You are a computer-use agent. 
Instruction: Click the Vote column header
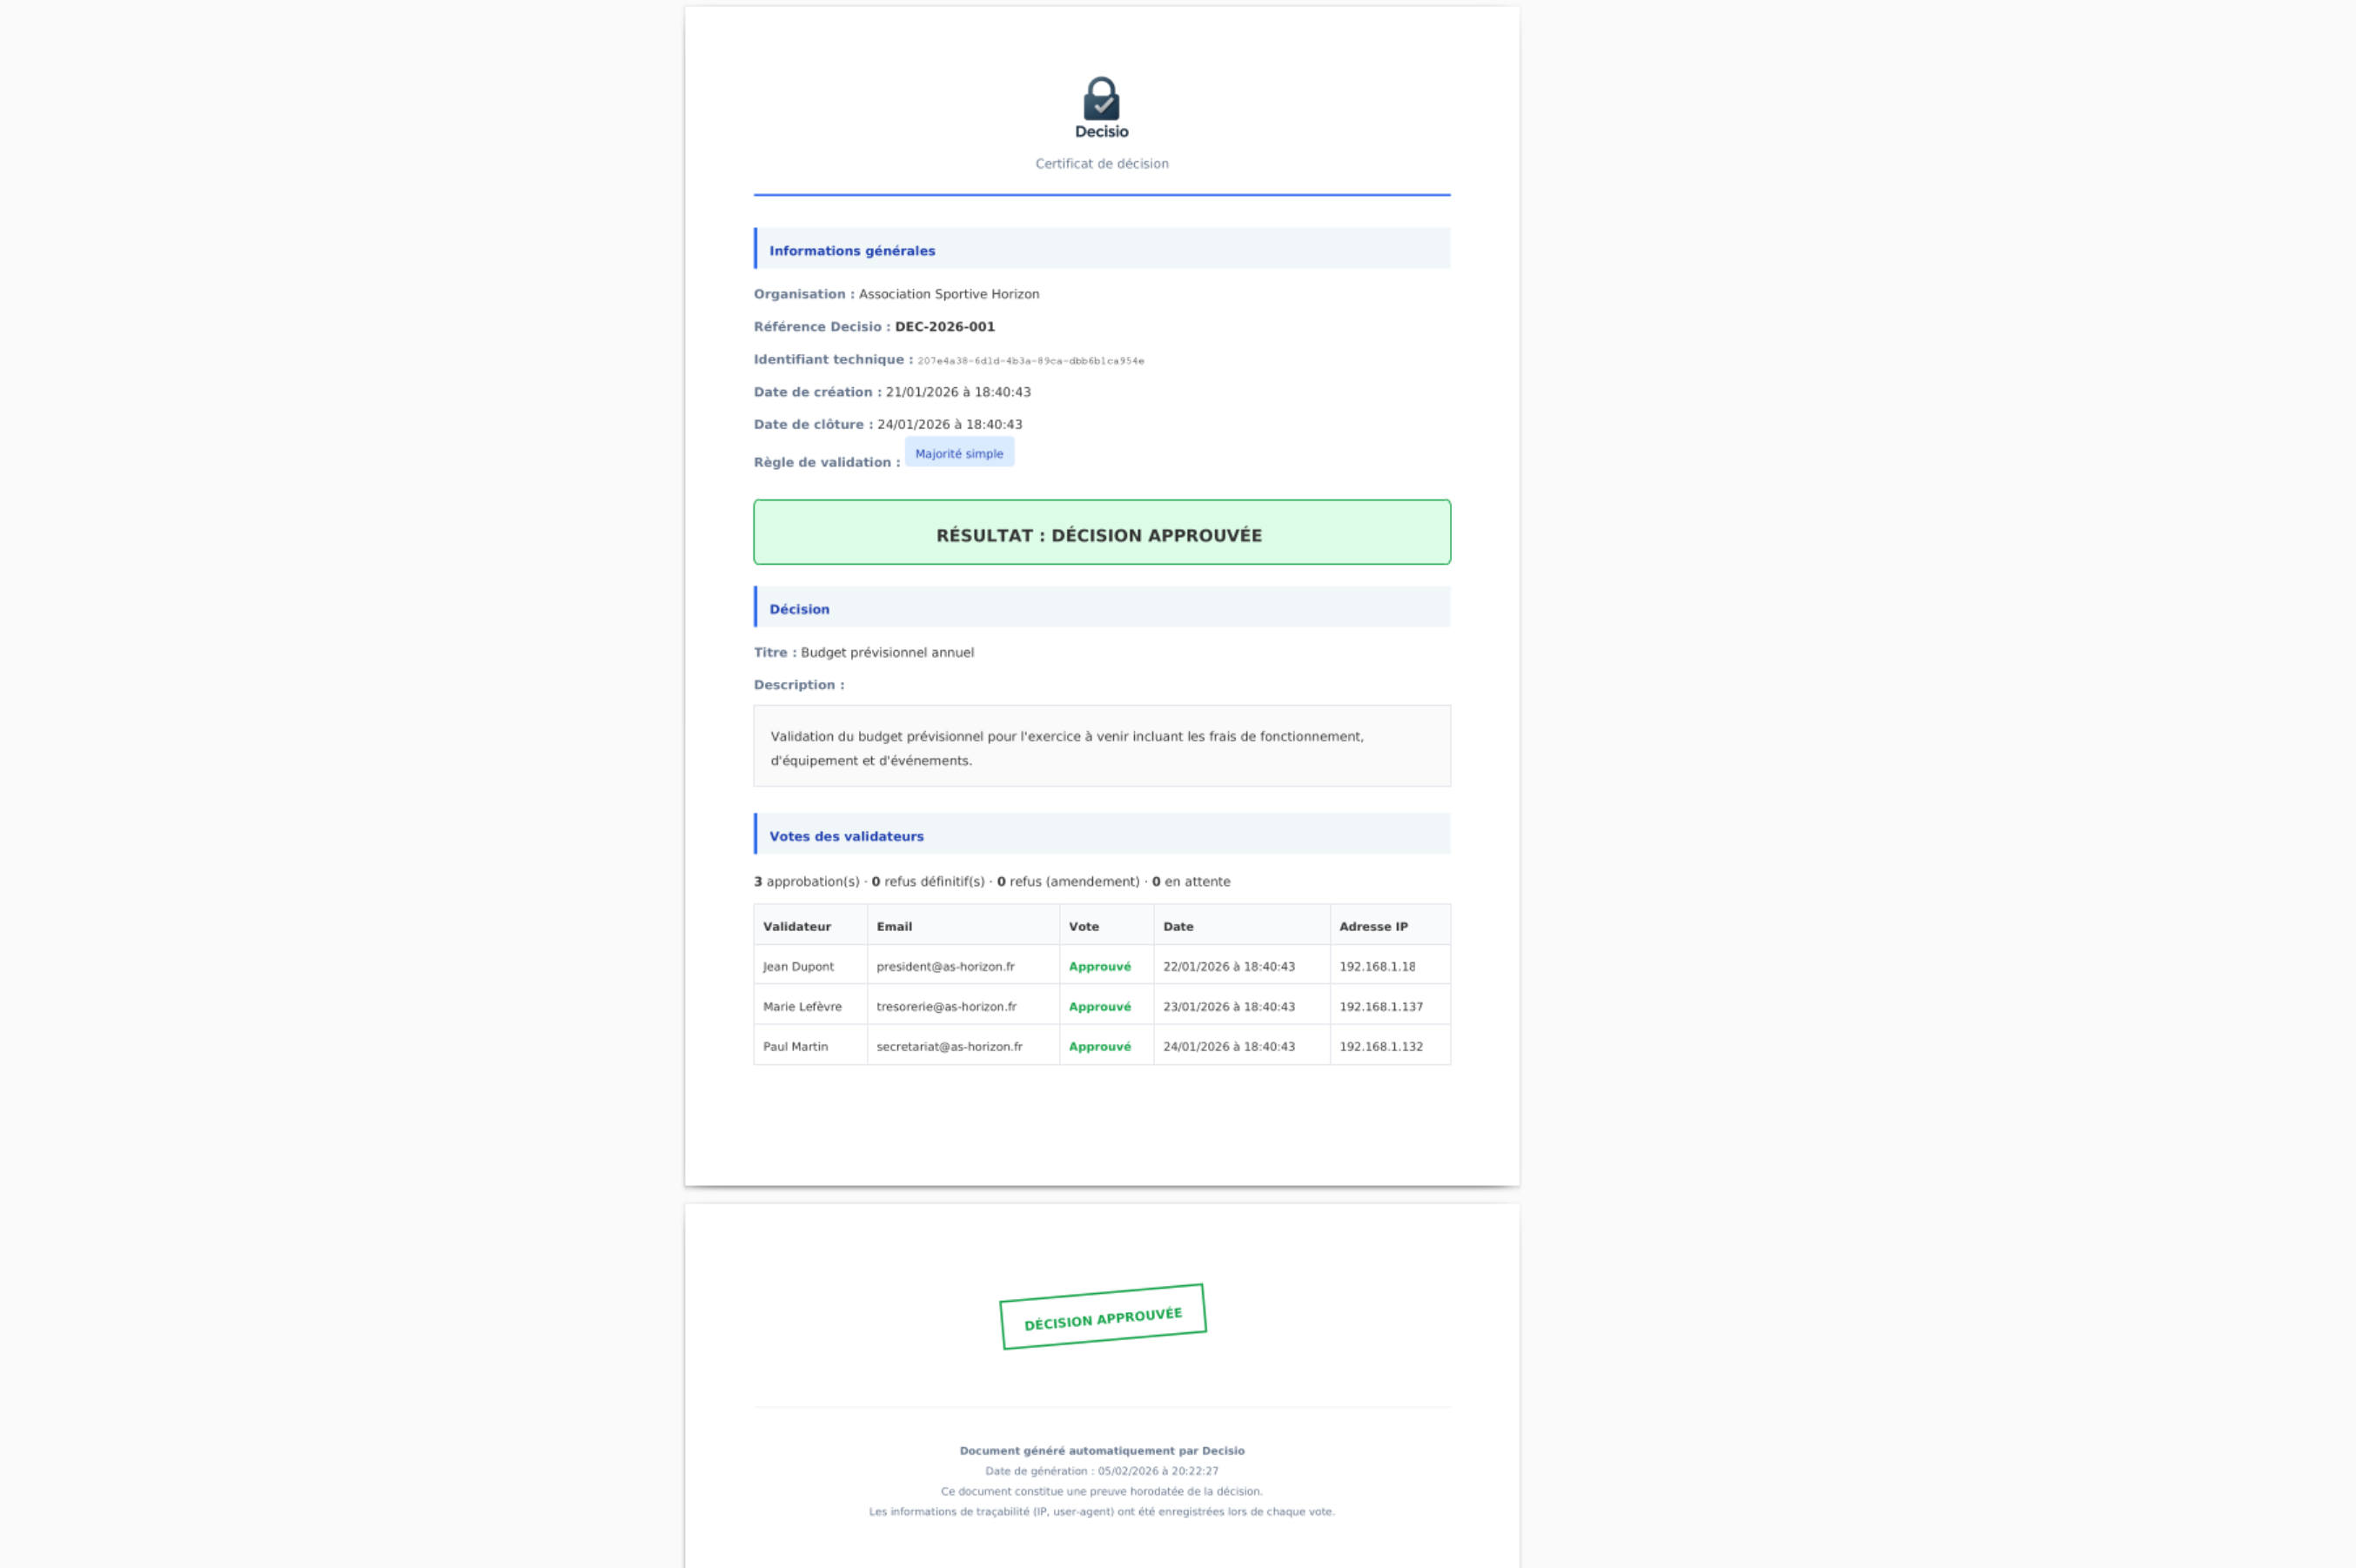click(x=1083, y=926)
